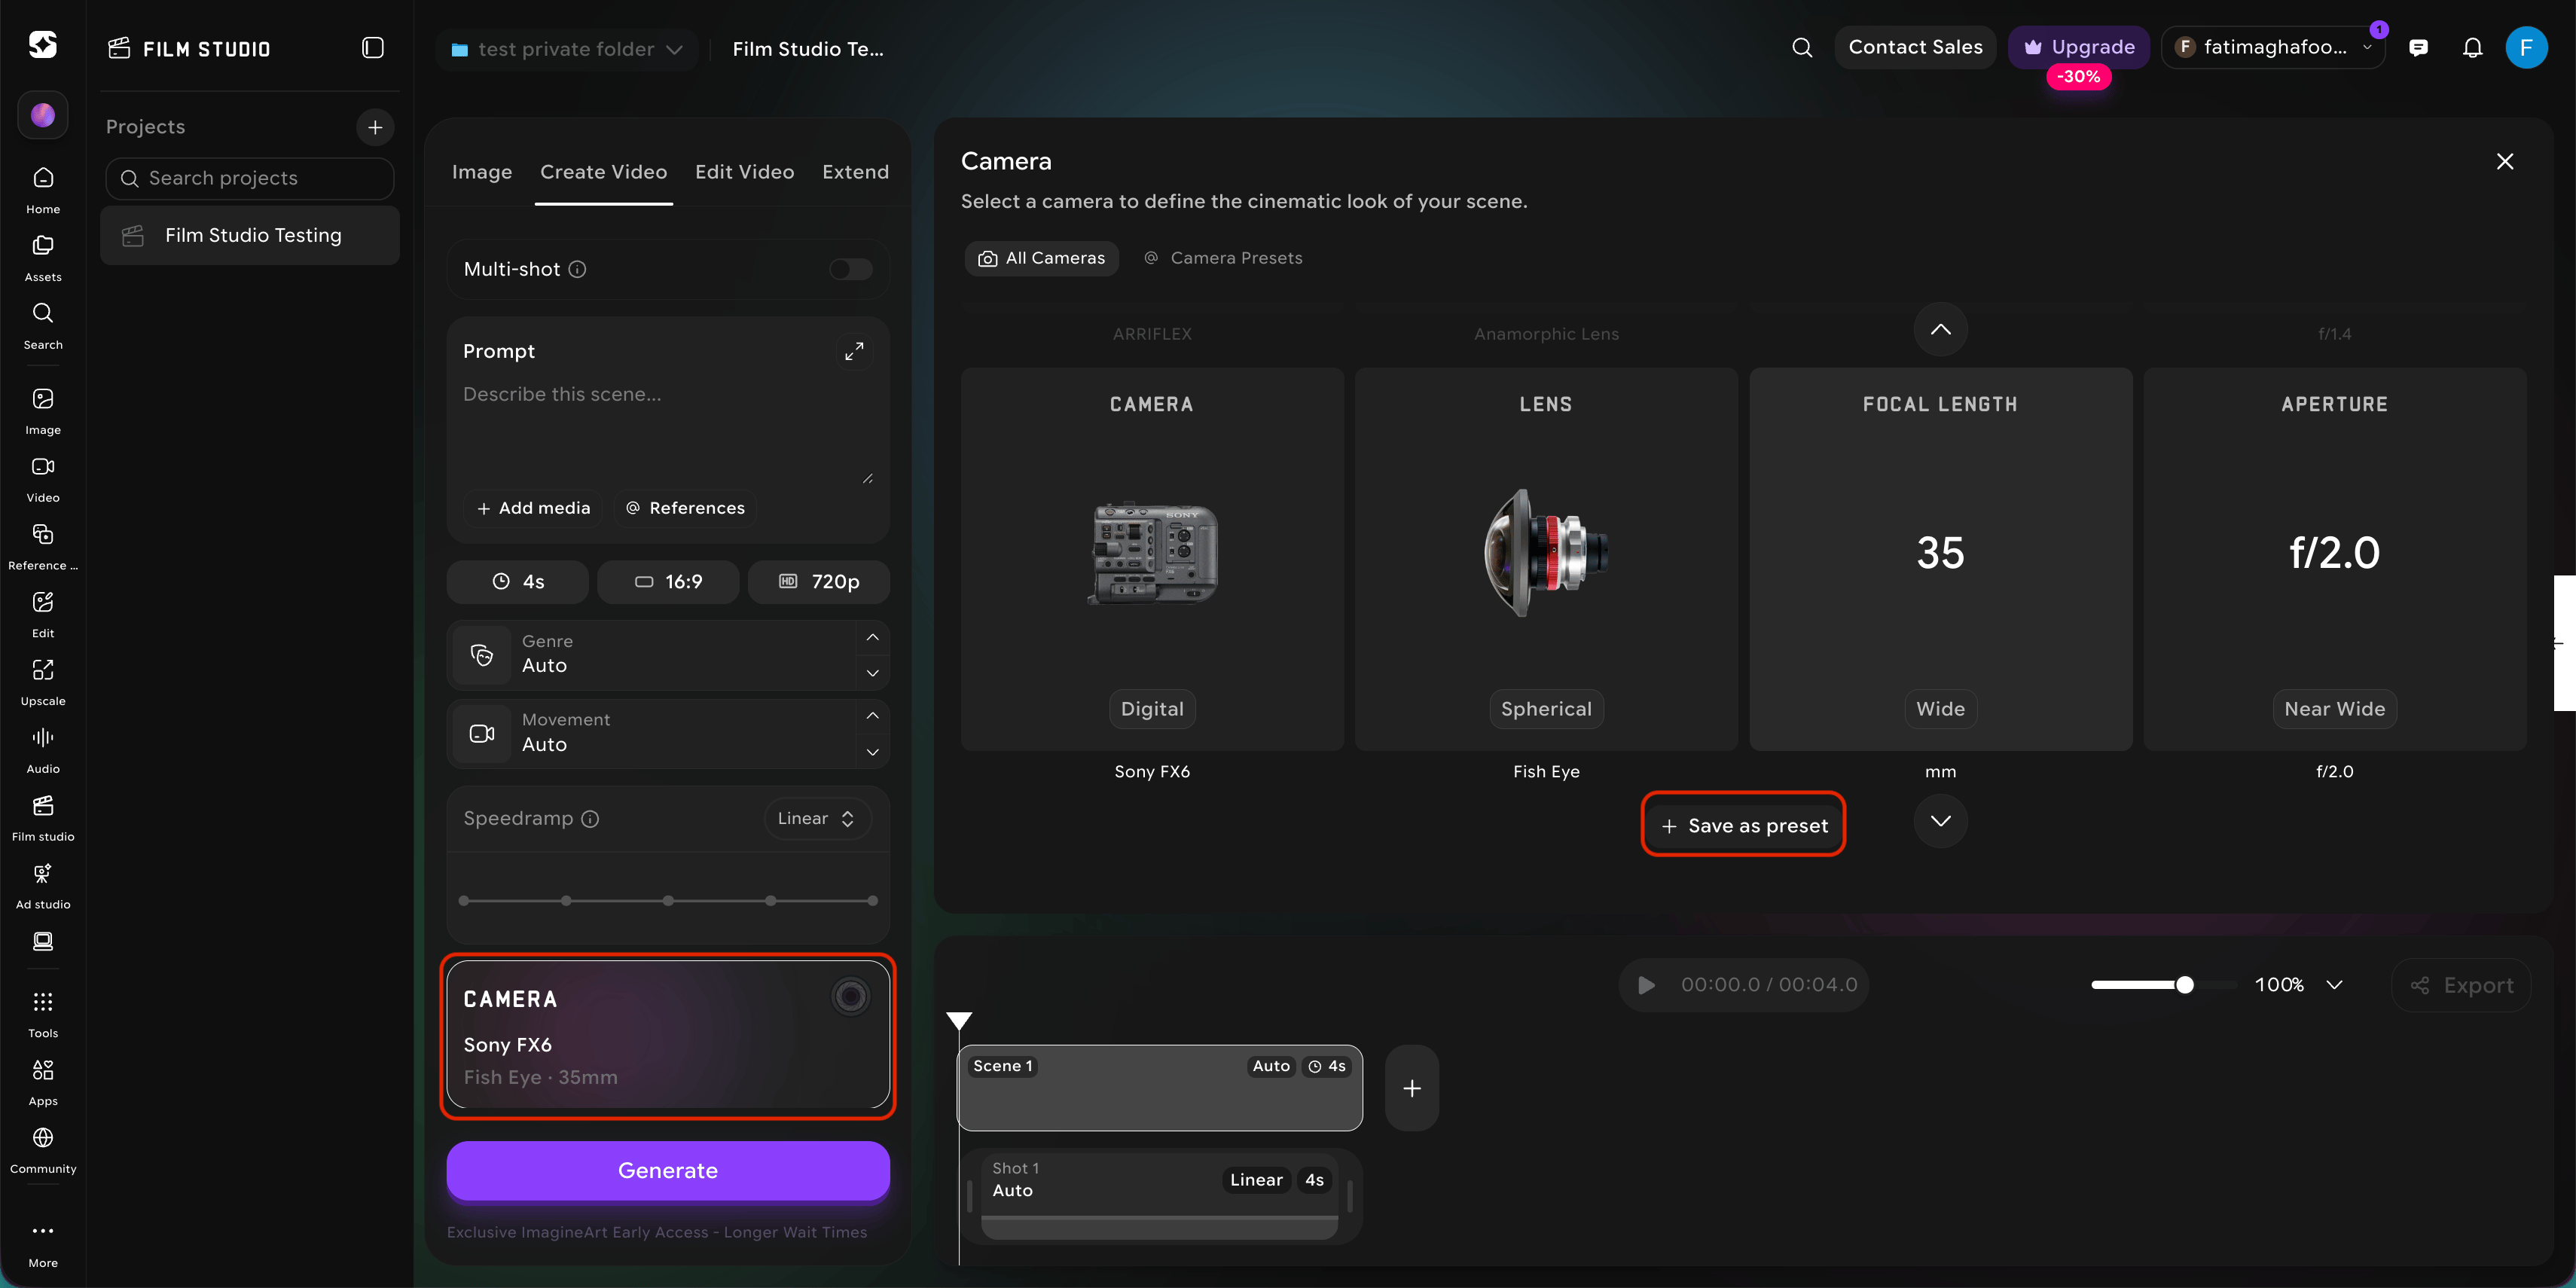Open the fatimaghafoo account dropdown
The image size is (2576, 1288).
[2273, 47]
